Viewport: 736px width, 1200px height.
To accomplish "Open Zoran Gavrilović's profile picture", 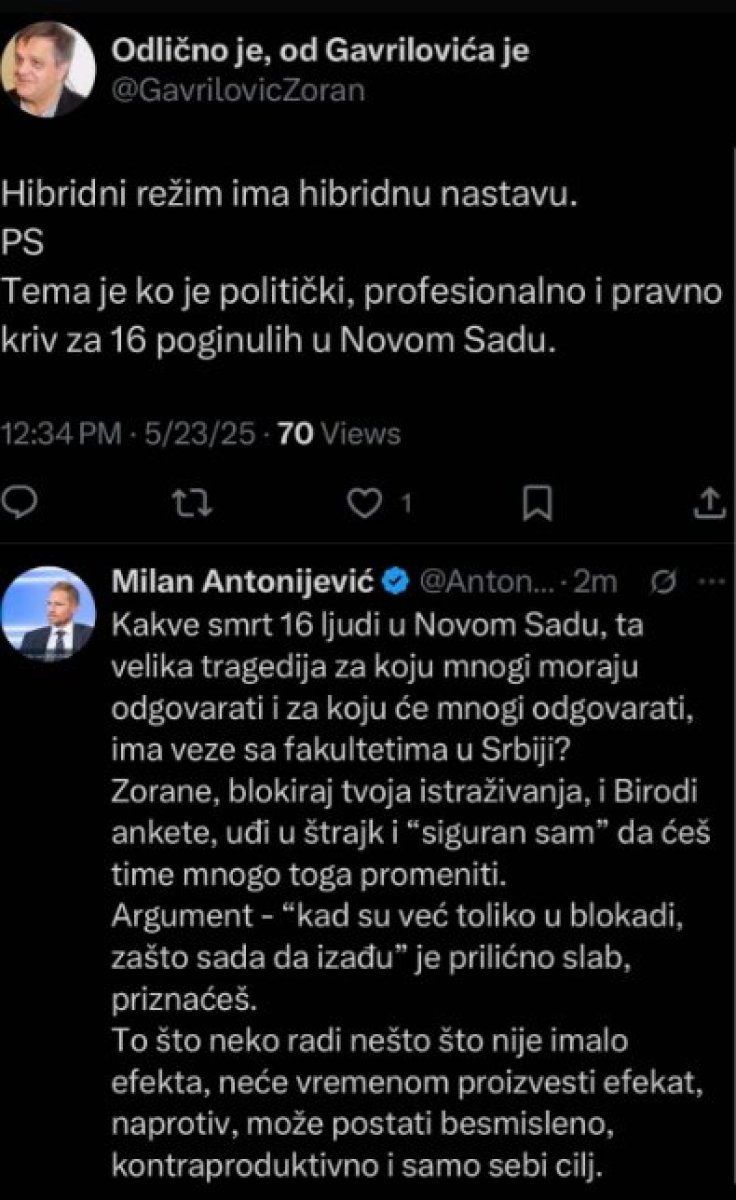I will coord(49,68).
